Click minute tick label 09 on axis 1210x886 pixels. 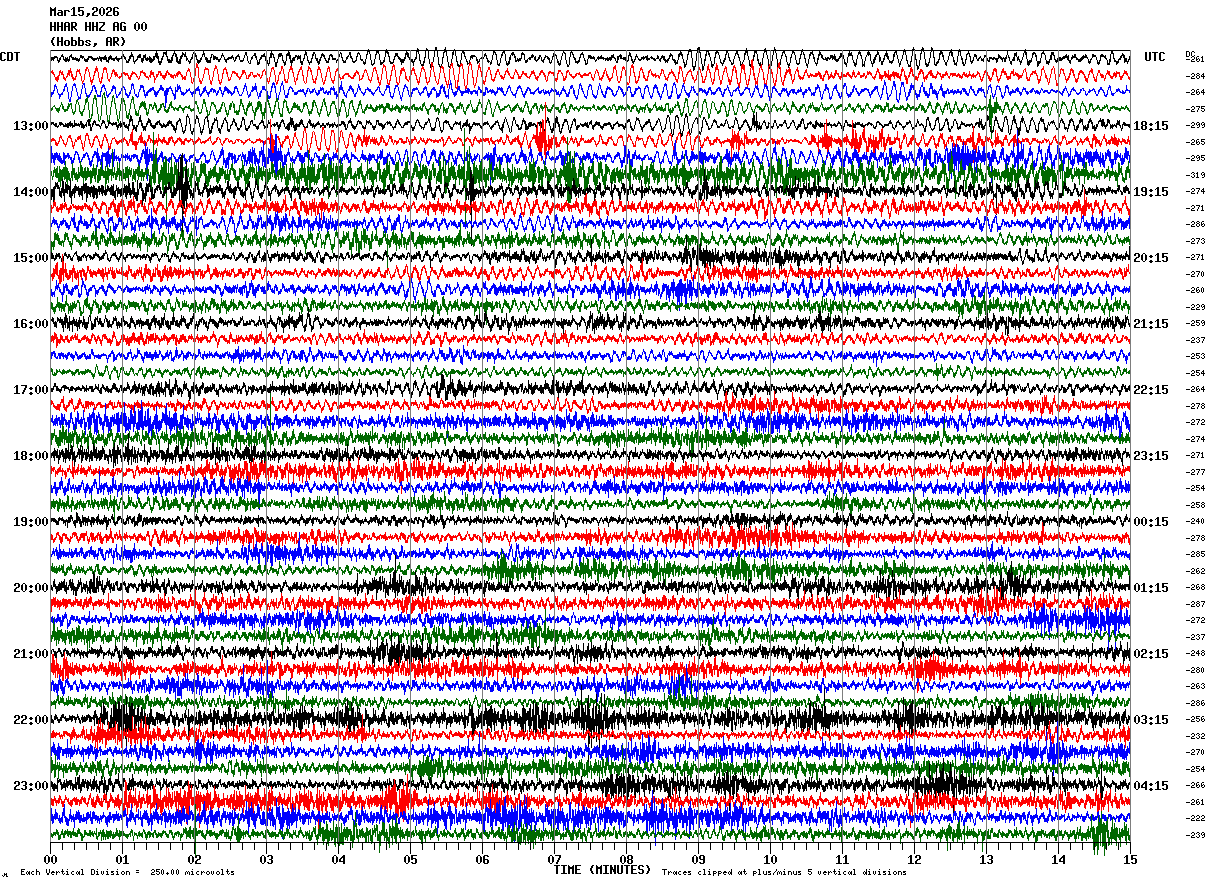698,860
